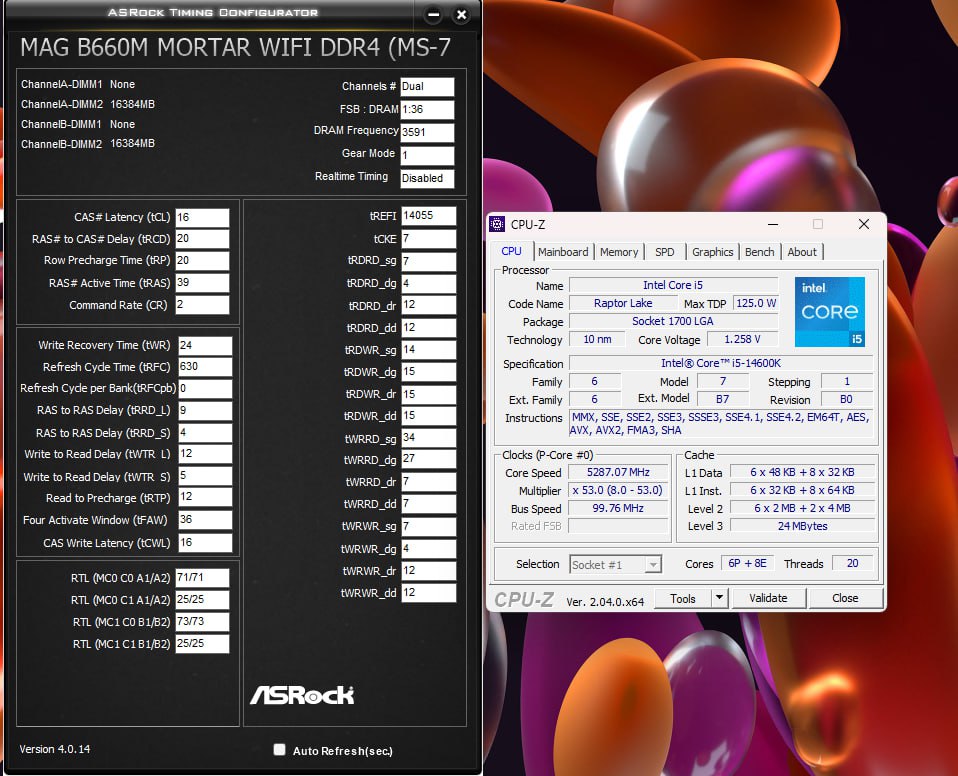
Task: Switch to the SPD tab
Action: point(665,252)
